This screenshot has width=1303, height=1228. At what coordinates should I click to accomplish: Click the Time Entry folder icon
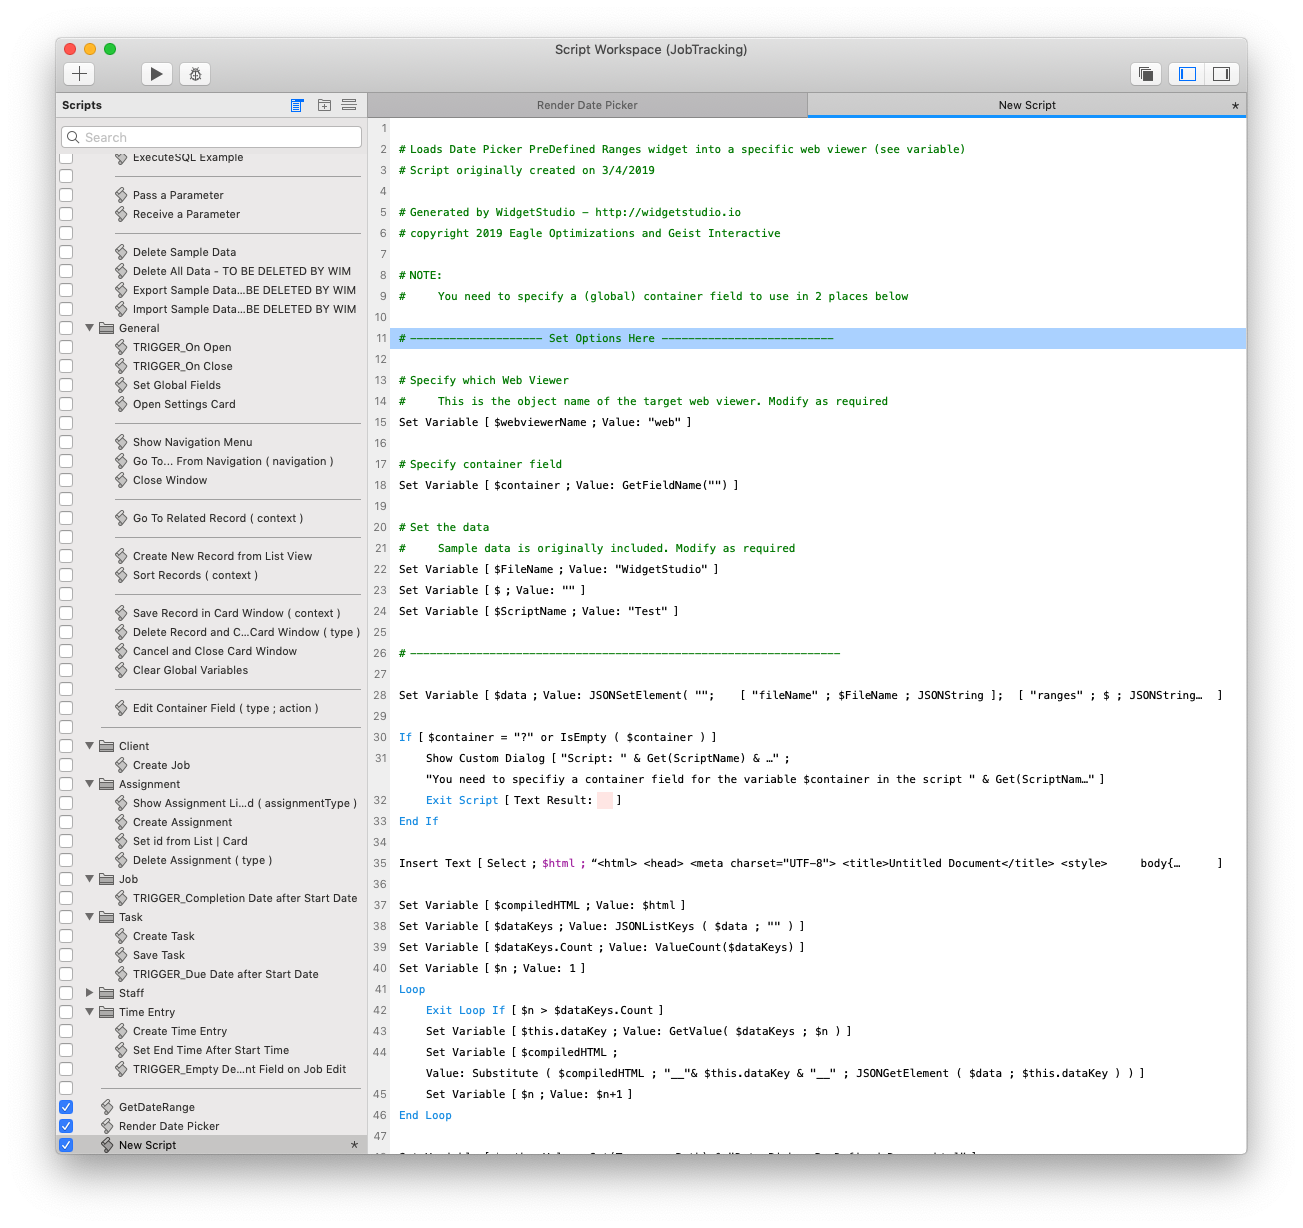click(x=106, y=1012)
